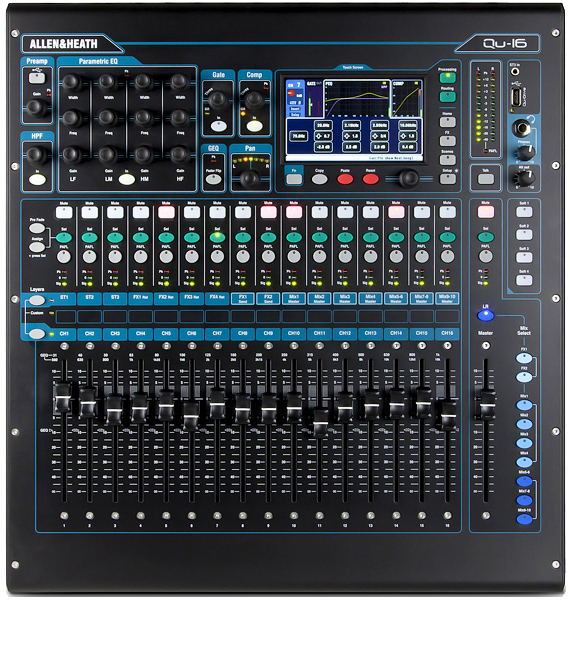The width and height of the screenshot is (570, 648).
Task: Click the Copy key
Action: (320, 179)
